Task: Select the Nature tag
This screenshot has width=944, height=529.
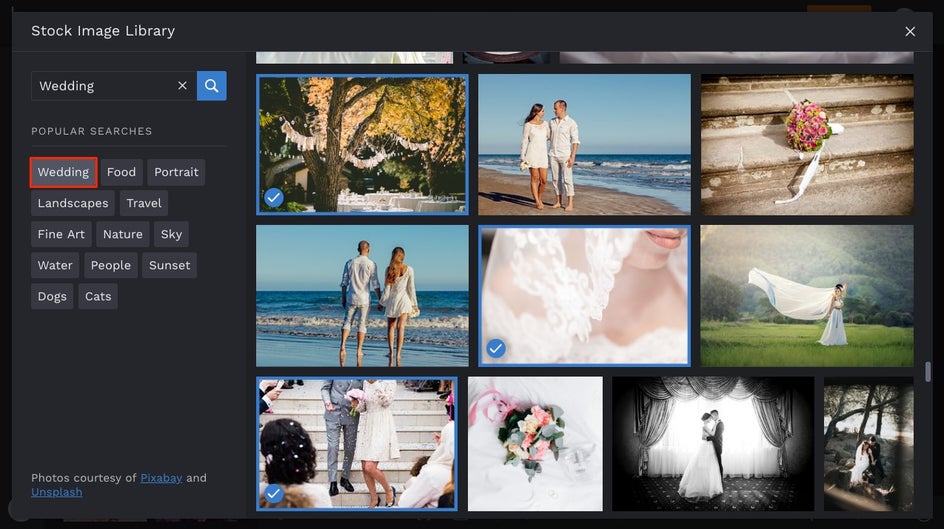Action: coord(123,234)
